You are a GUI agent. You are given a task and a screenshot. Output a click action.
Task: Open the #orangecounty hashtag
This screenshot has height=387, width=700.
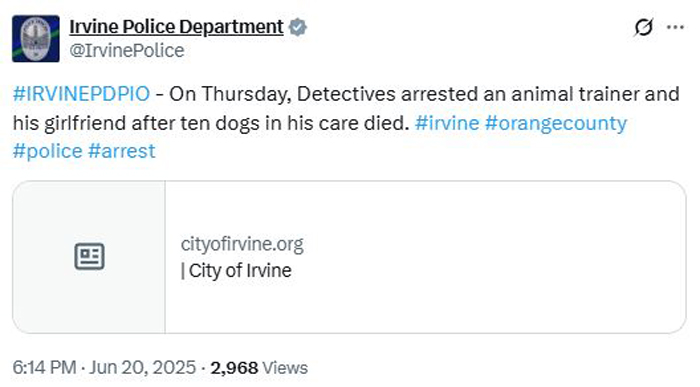(x=556, y=123)
